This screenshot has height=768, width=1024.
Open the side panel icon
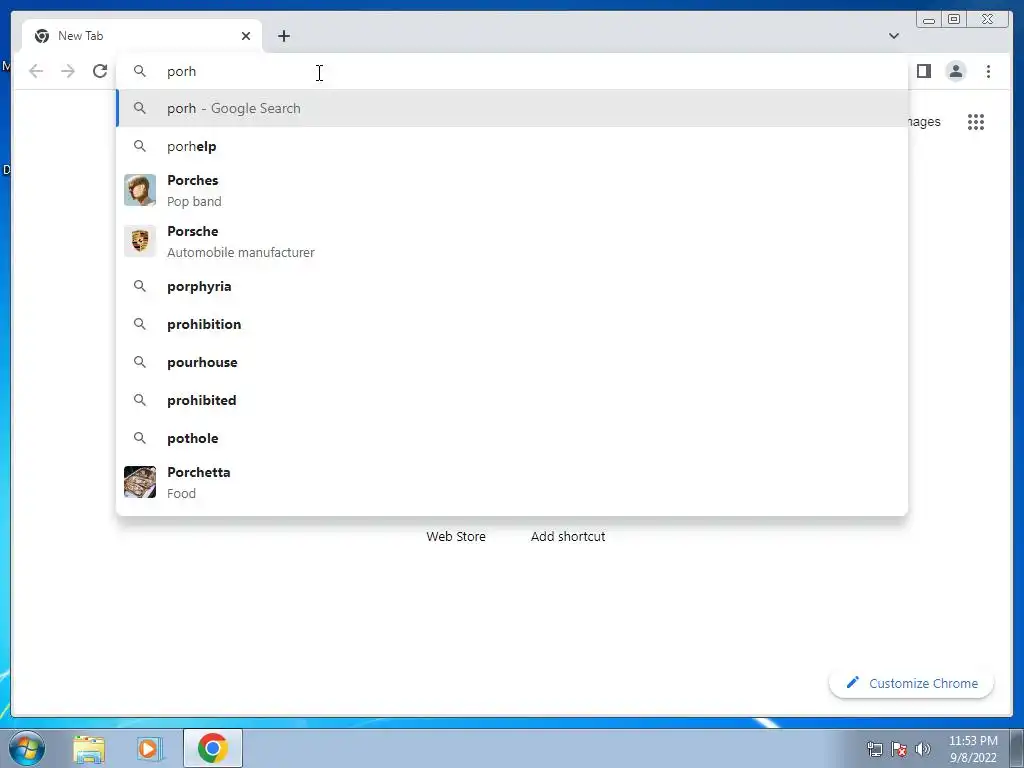pyautogui.click(x=923, y=71)
